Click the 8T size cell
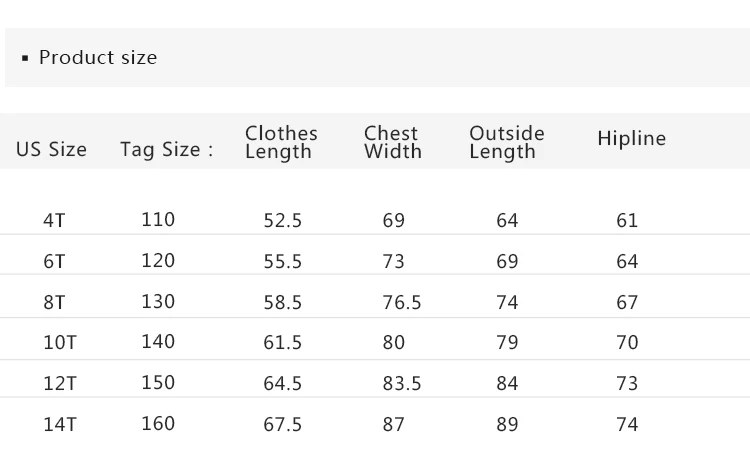Image resolution: width=750 pixels, height=450 pixels. point(54,302)
